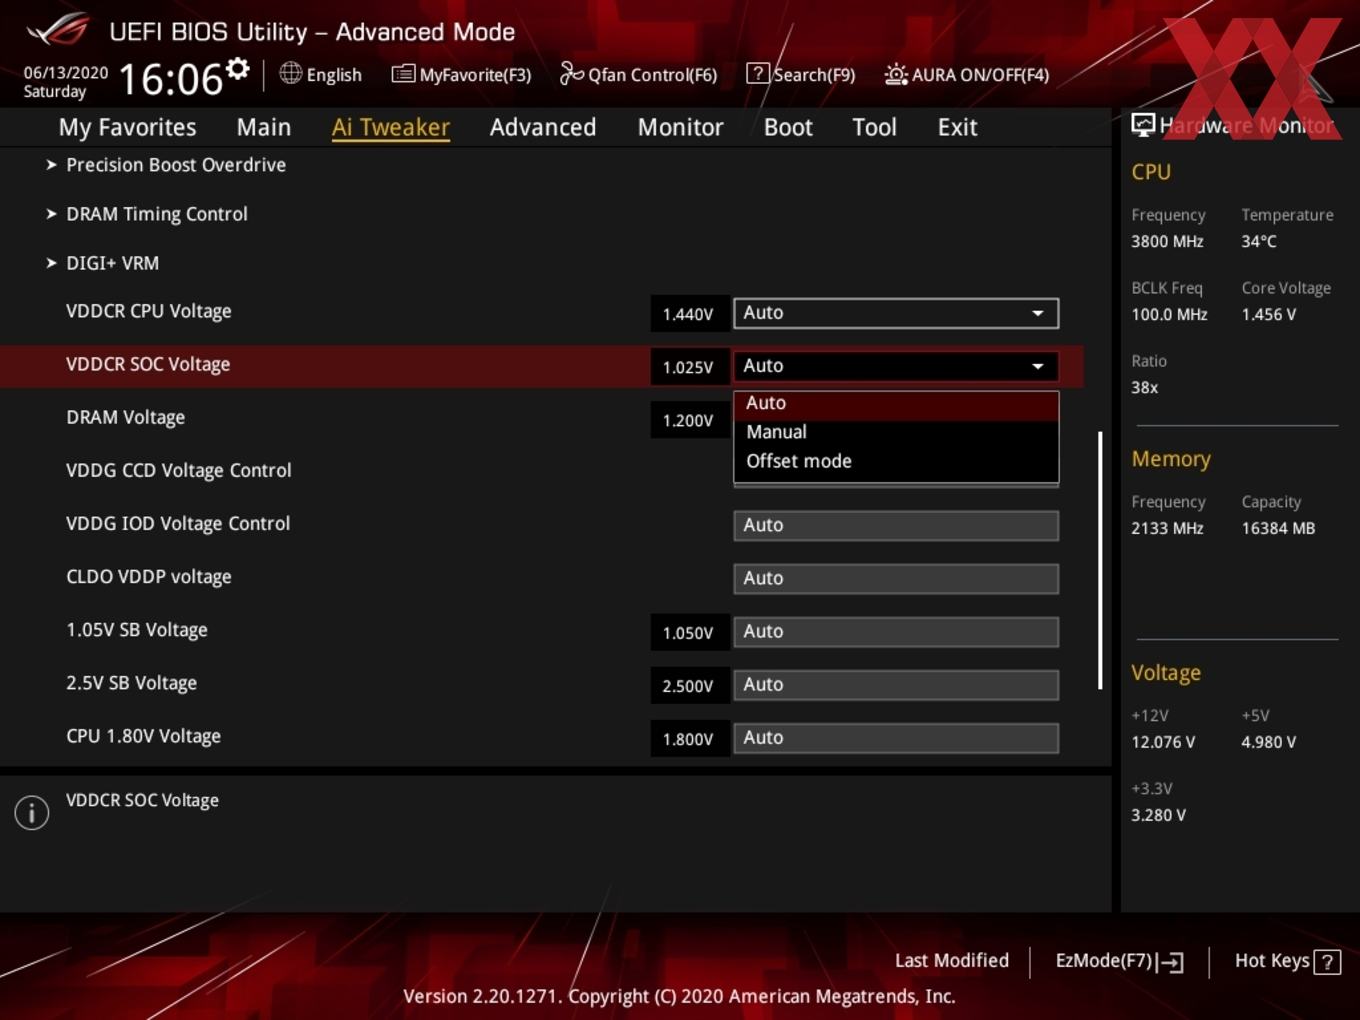Choose Offset mode option
The height and width of the screenshot is (1020, 1360).
pos(896,461)
